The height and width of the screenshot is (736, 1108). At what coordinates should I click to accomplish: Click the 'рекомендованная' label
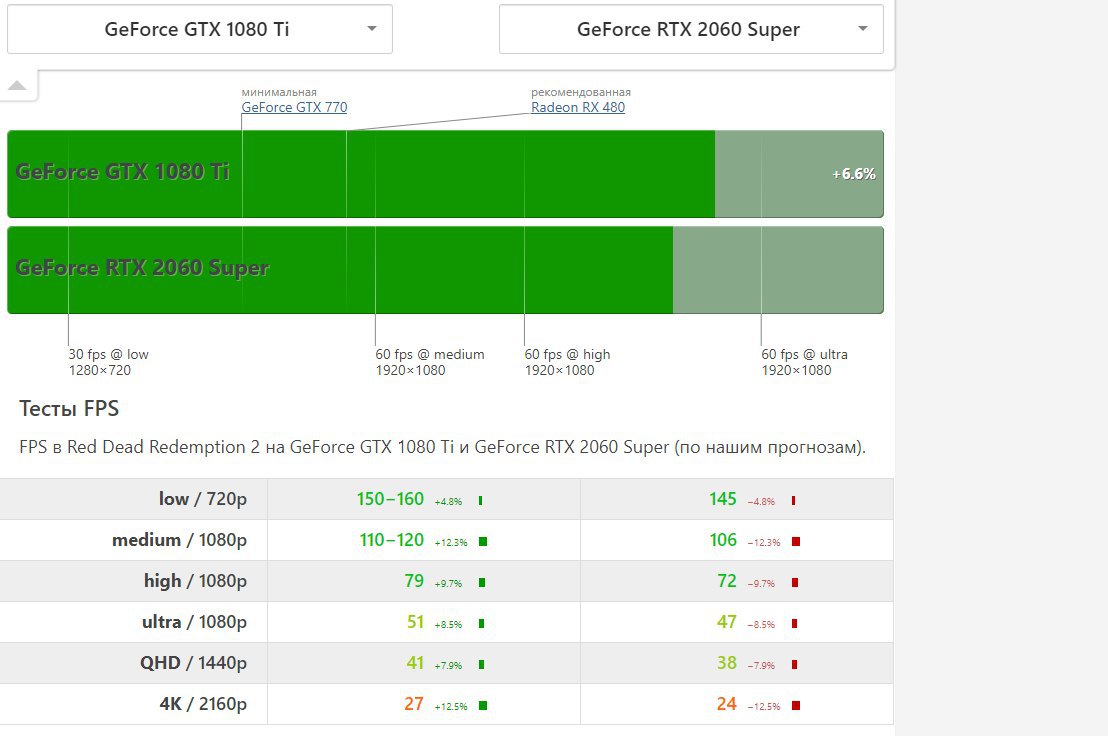[x=581, y=92]
